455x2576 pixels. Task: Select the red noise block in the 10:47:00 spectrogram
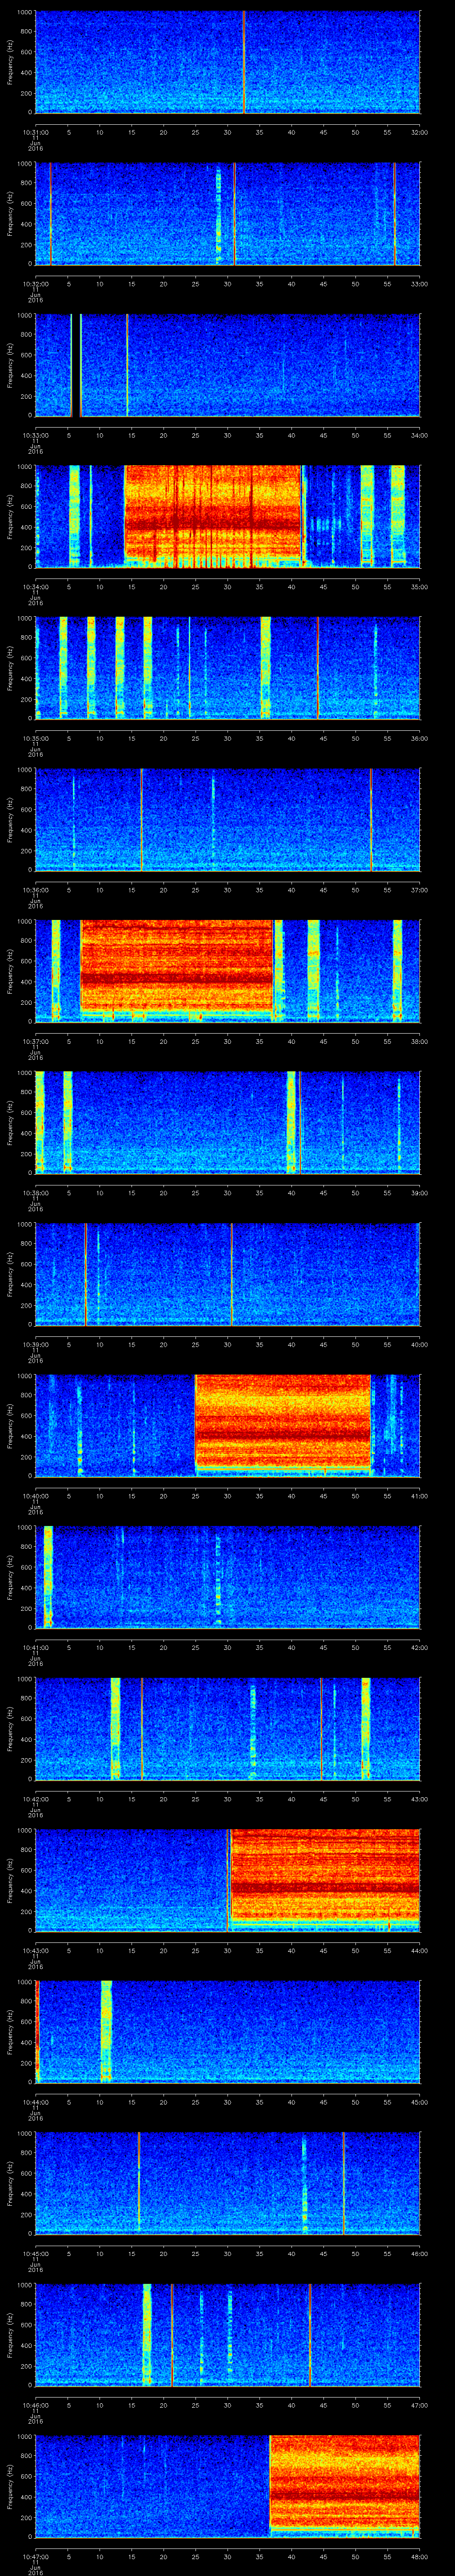tap(344, 2484)
